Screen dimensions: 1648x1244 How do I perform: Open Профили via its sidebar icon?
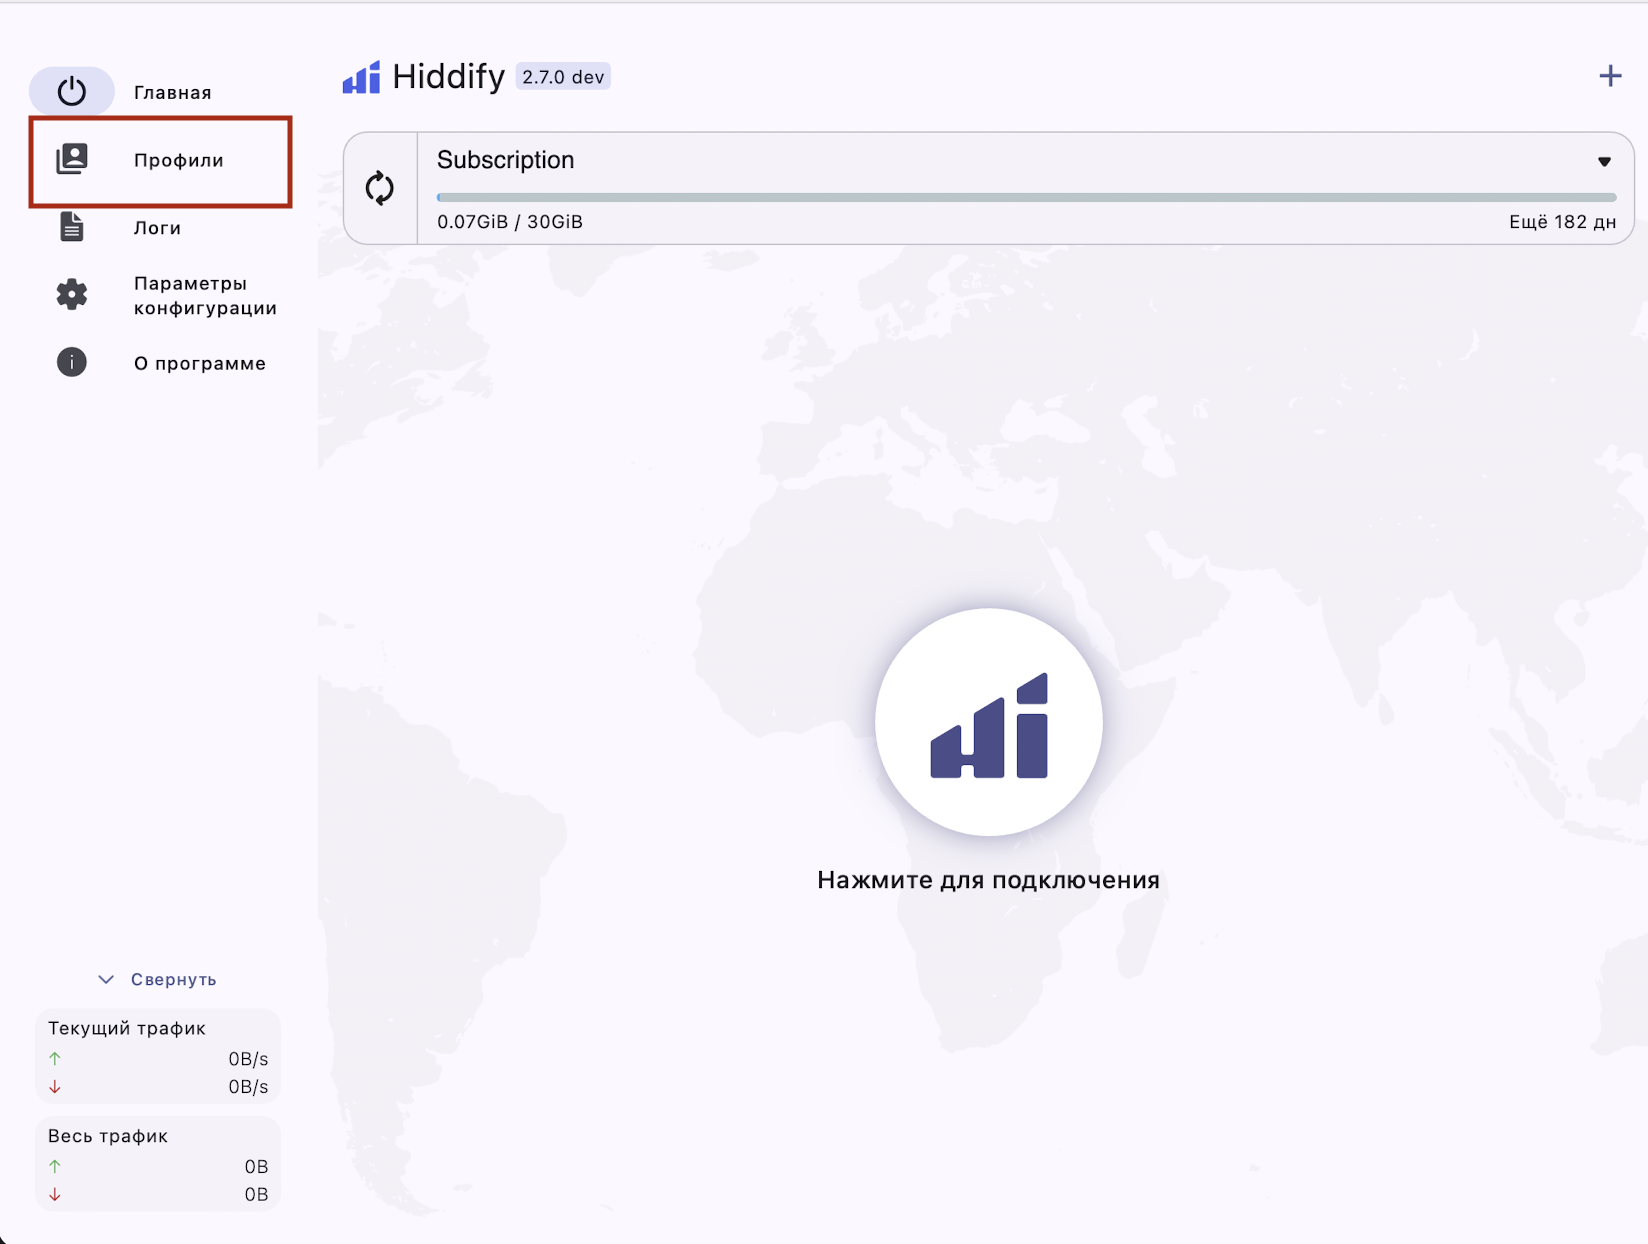(71, 159)
